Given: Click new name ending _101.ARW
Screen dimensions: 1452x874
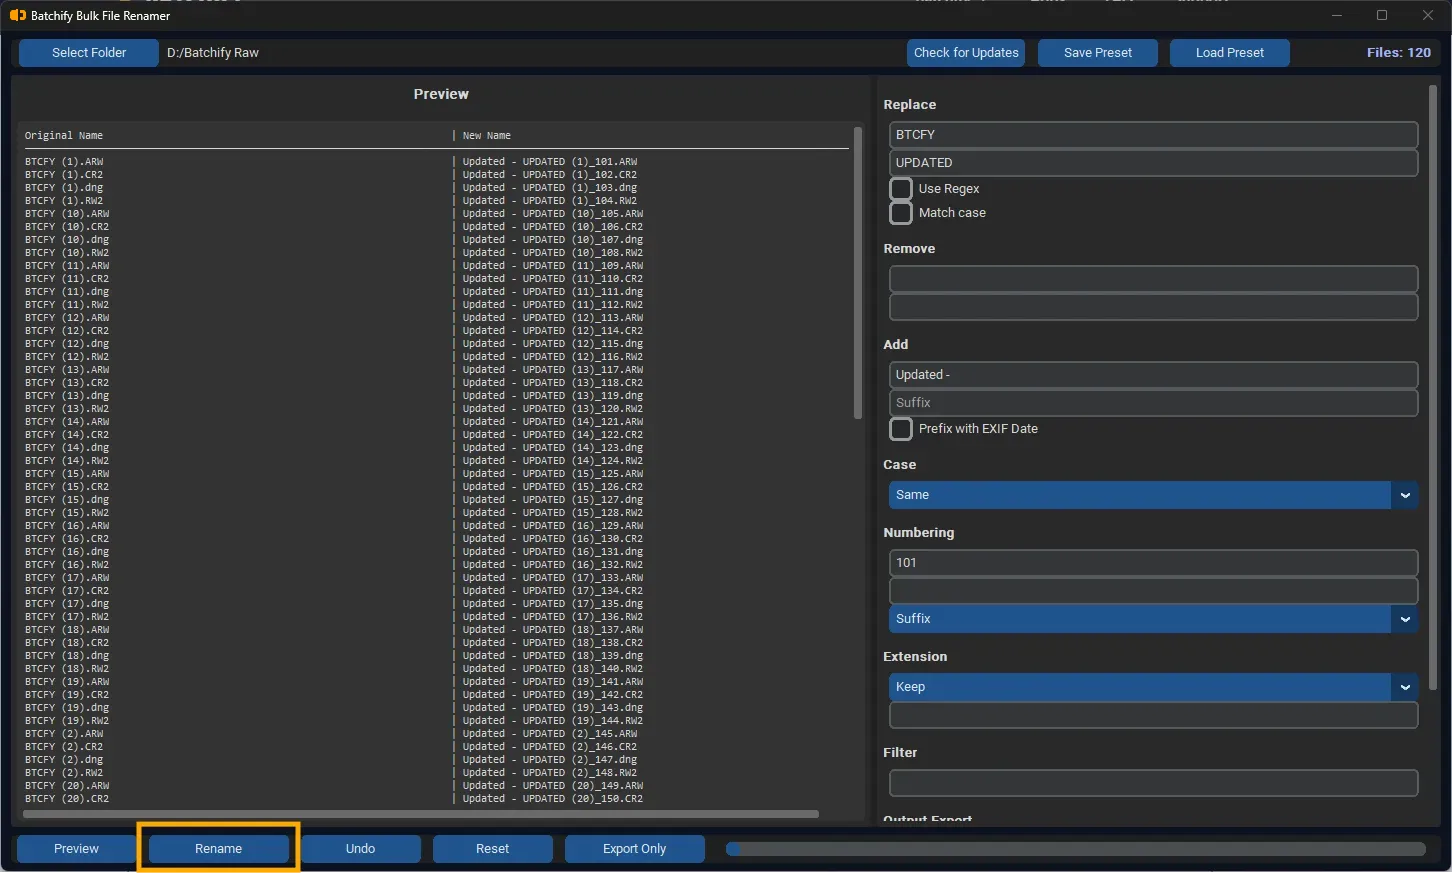Looking at the screenshot, I should click(550, 161).
